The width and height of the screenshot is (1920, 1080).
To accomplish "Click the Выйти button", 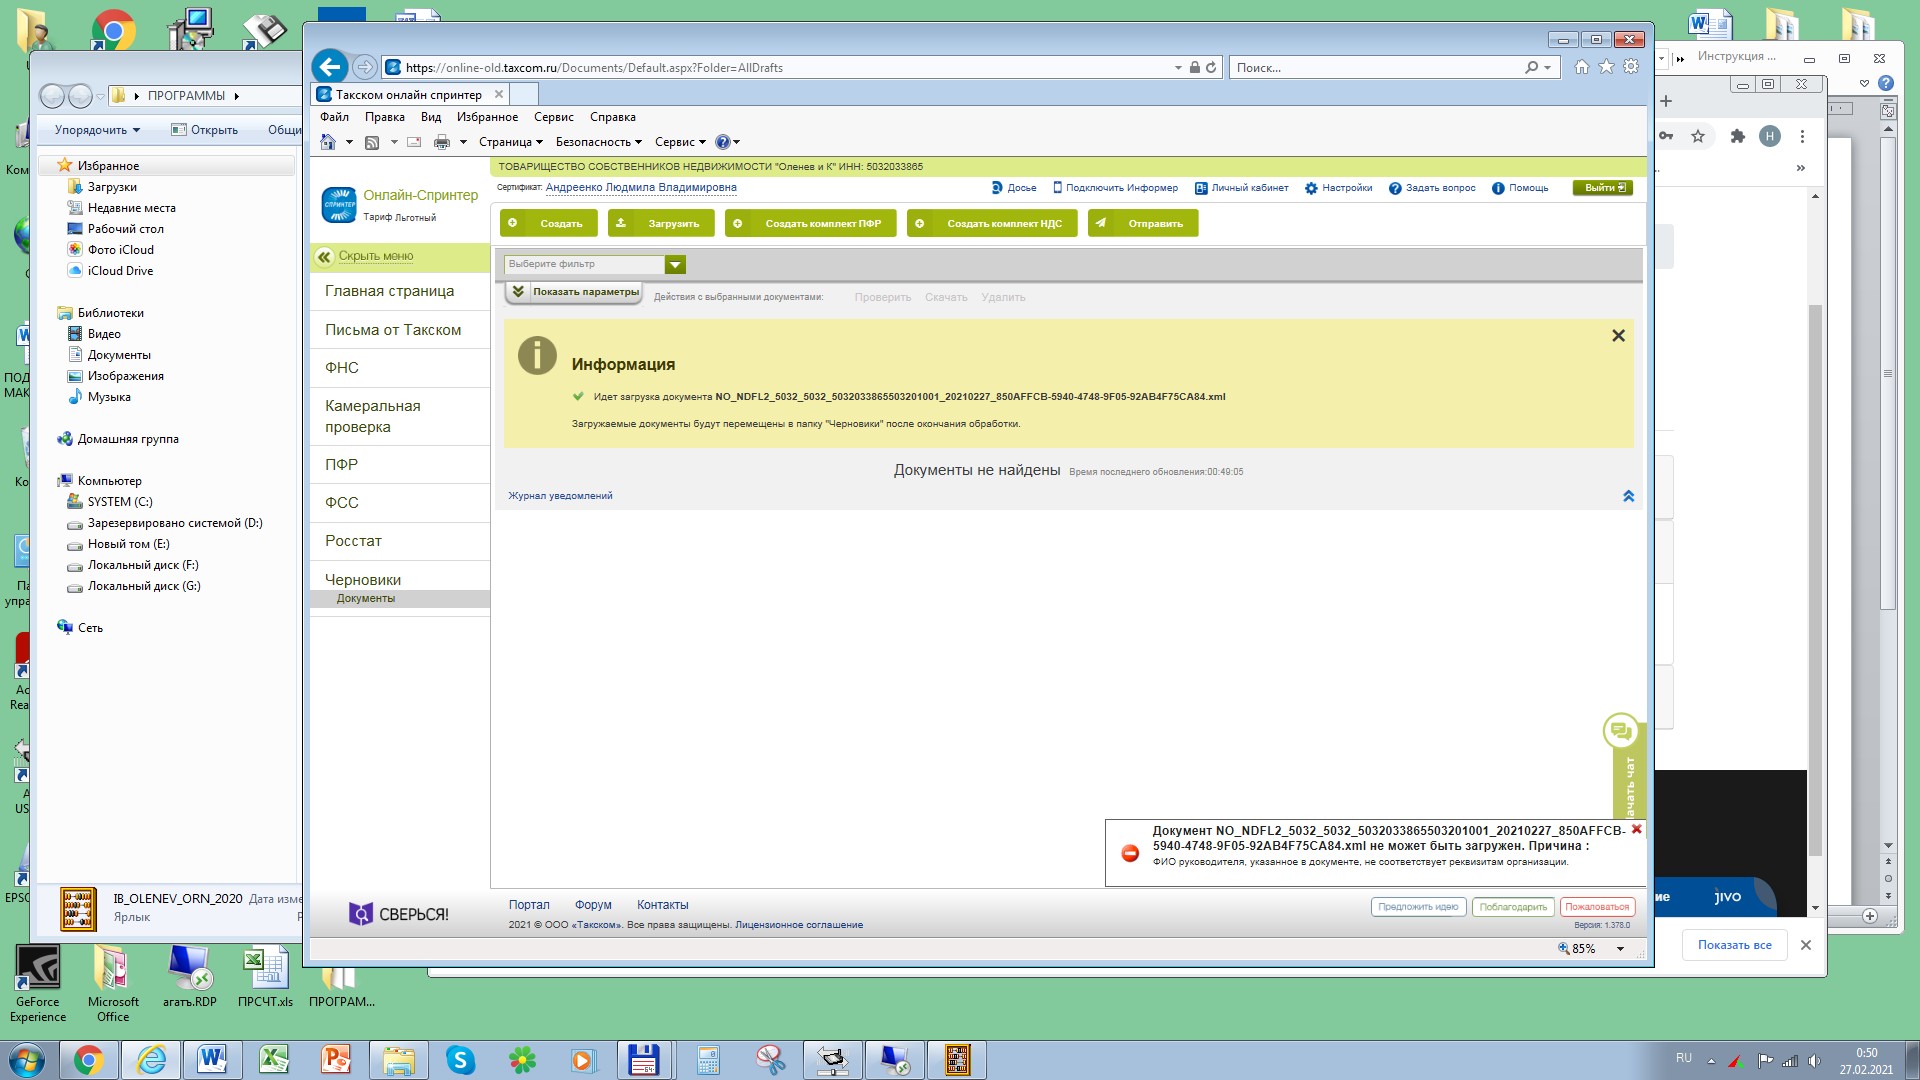I will click(x=1603, y=188).
